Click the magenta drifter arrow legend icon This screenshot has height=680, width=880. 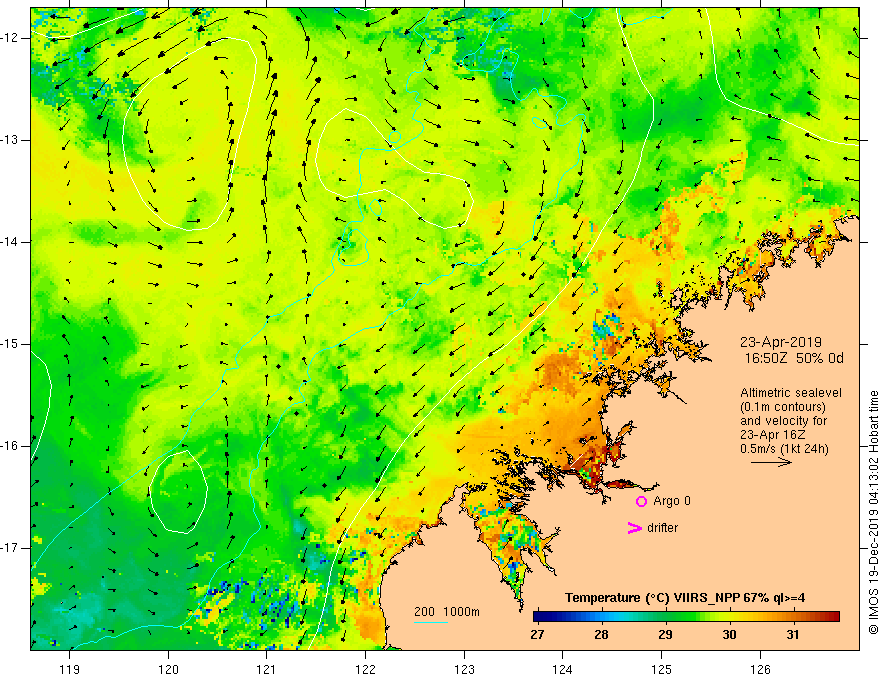[634, 528]
